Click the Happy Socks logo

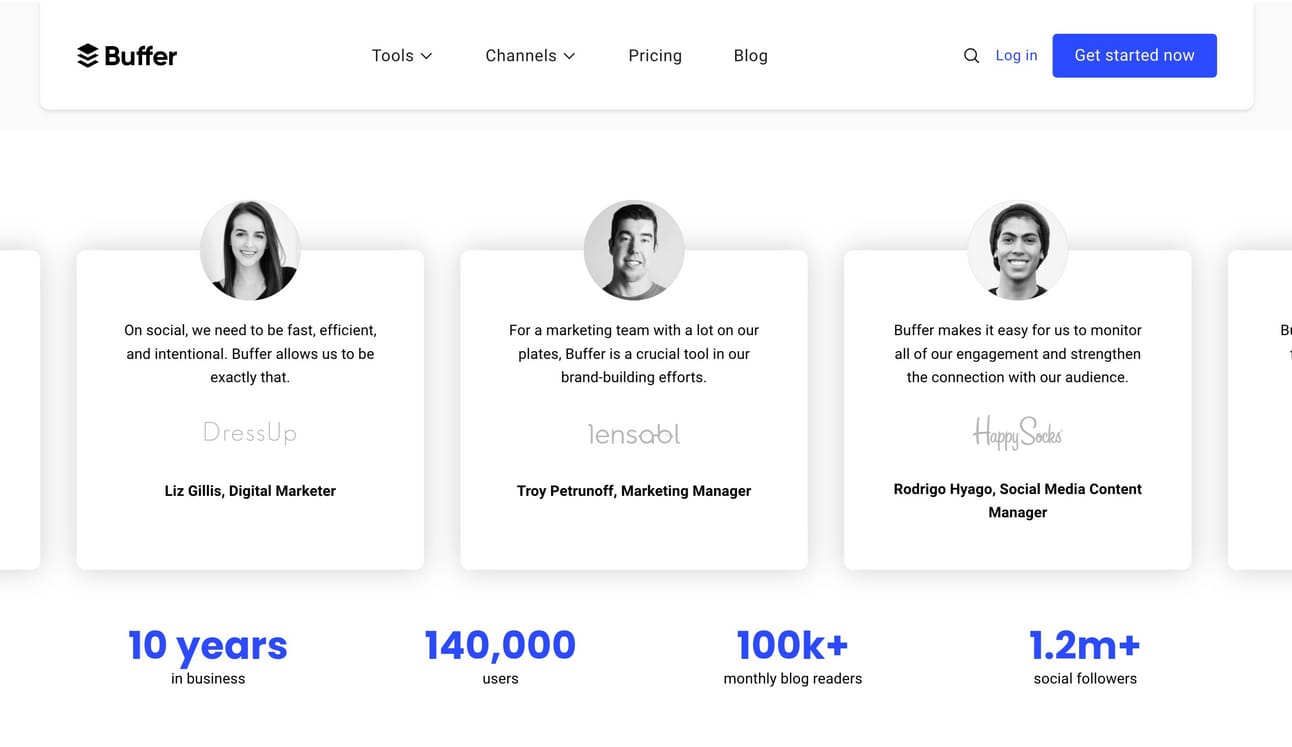click(1018, 433)
